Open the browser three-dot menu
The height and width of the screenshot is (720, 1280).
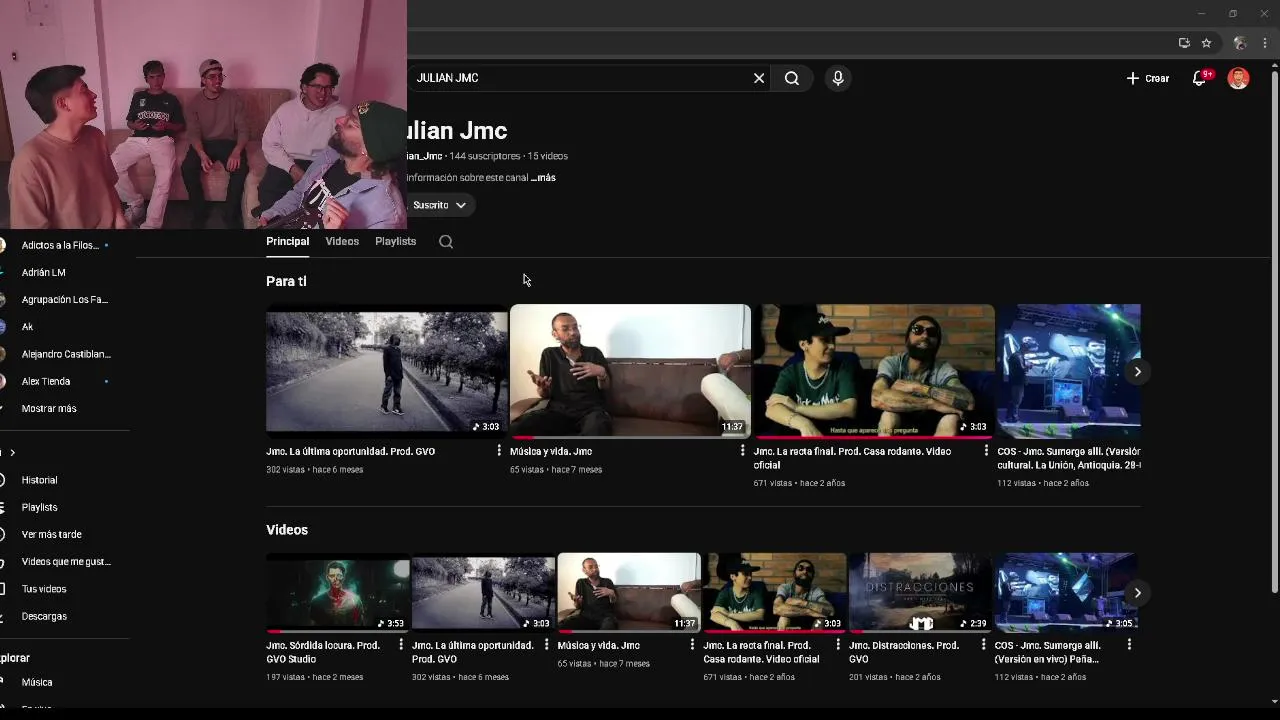pos(1265,43)
